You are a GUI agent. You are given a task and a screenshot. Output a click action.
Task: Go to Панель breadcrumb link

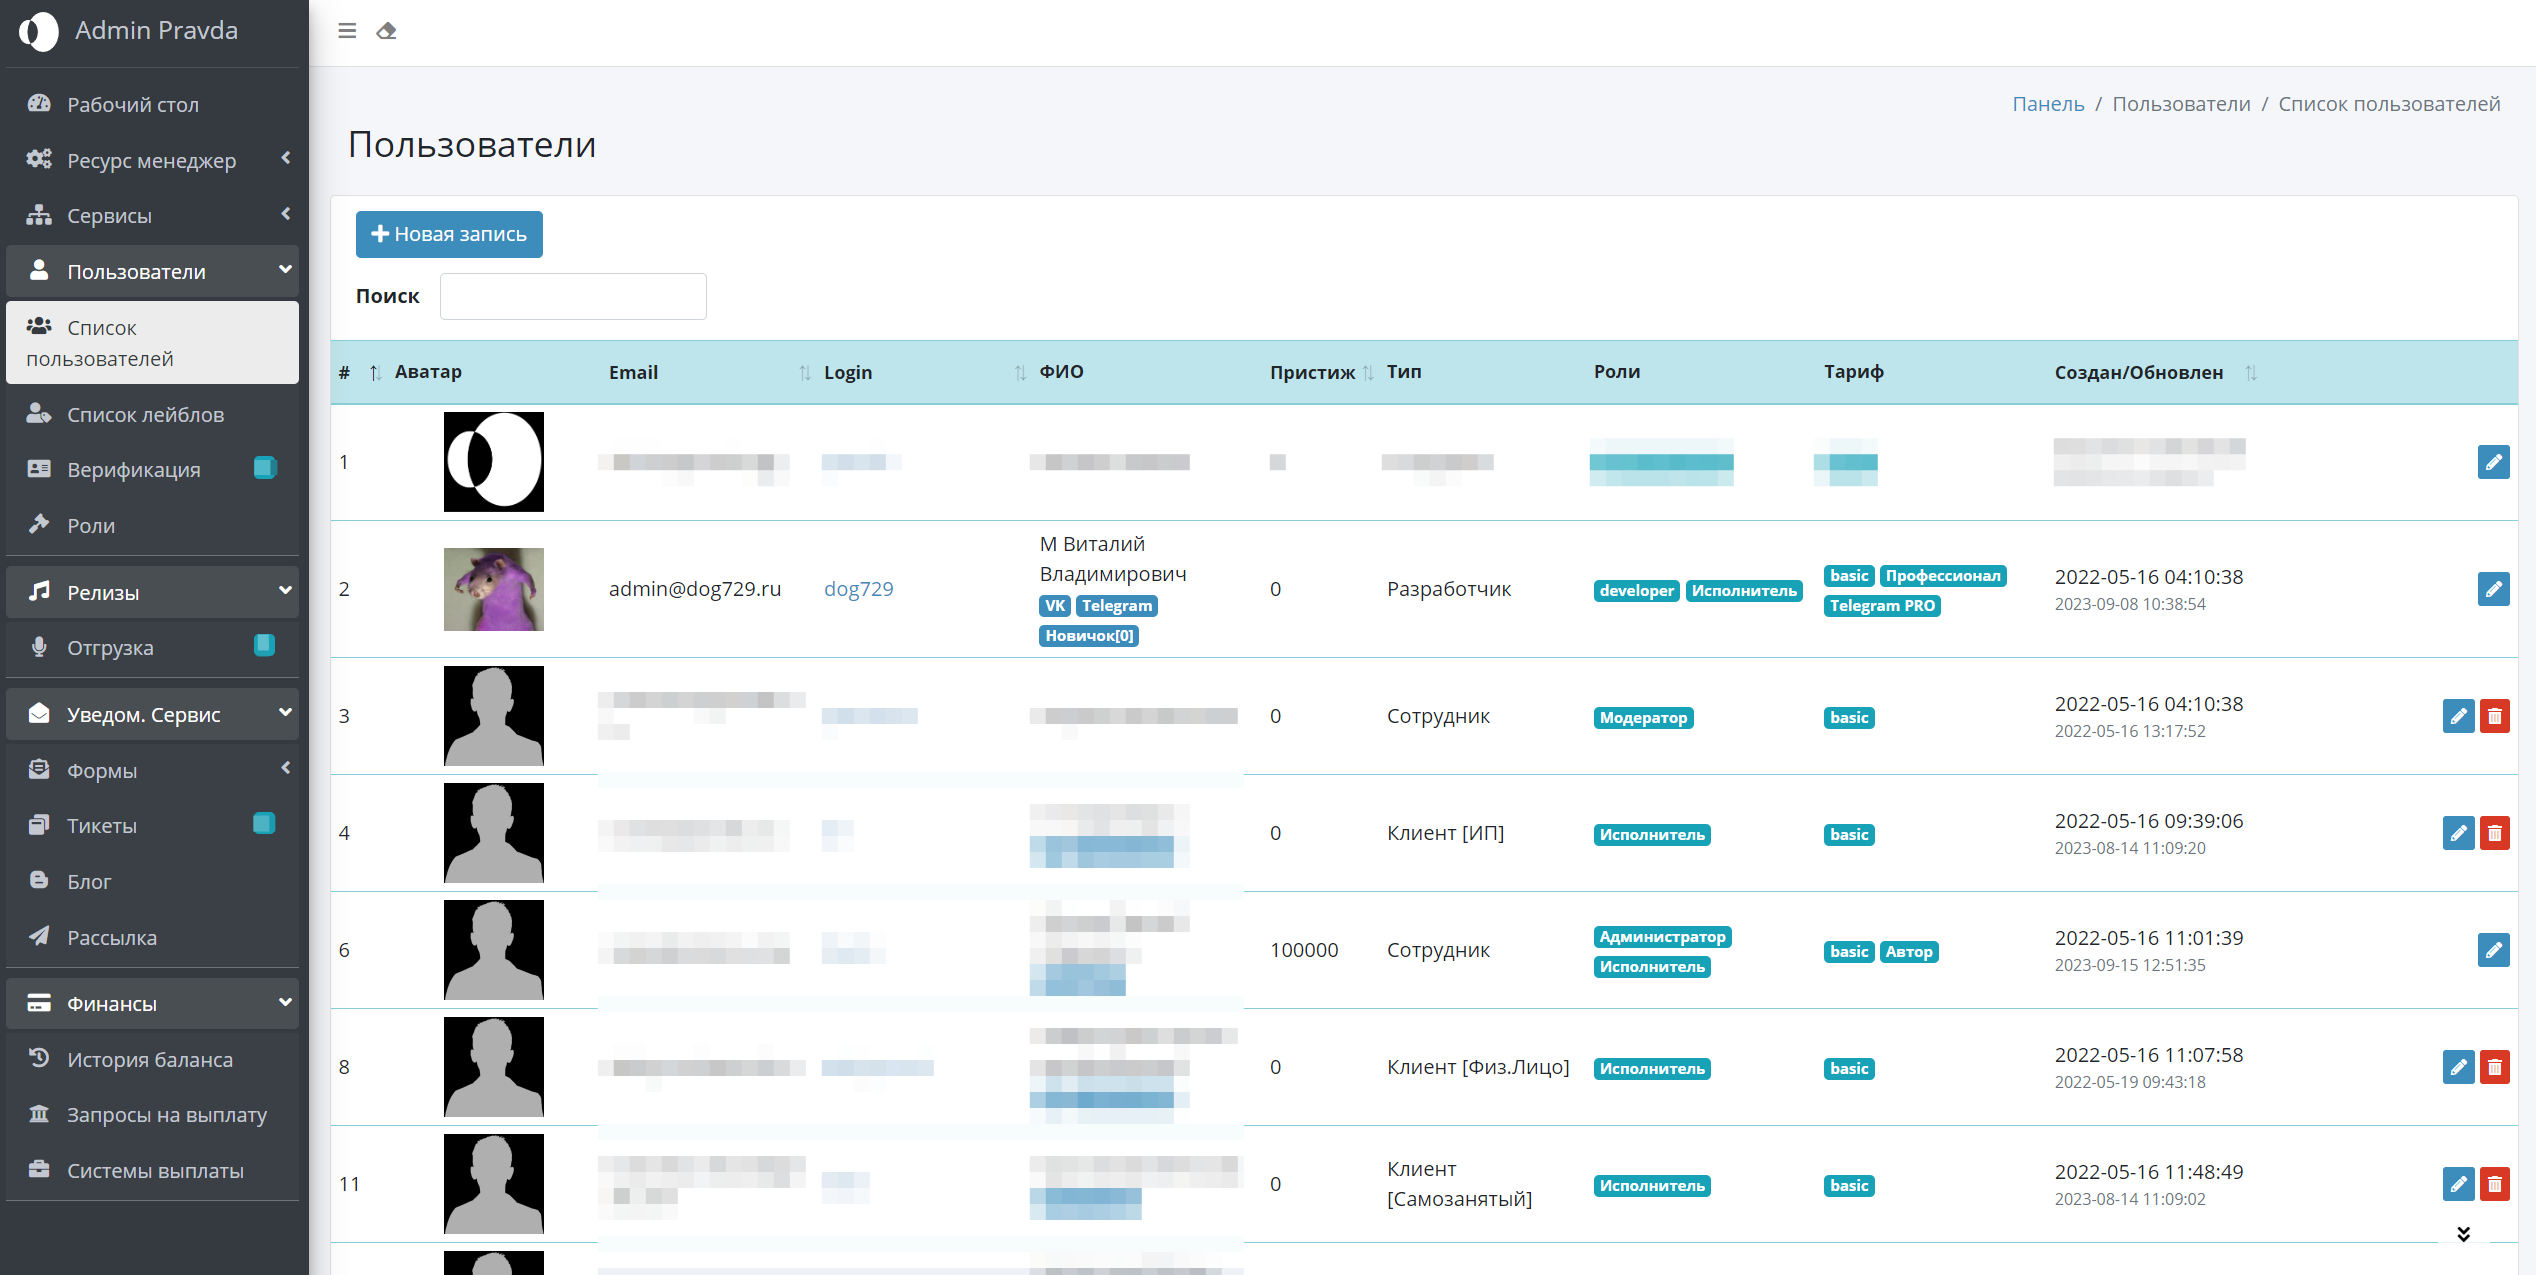[2048, 104]
